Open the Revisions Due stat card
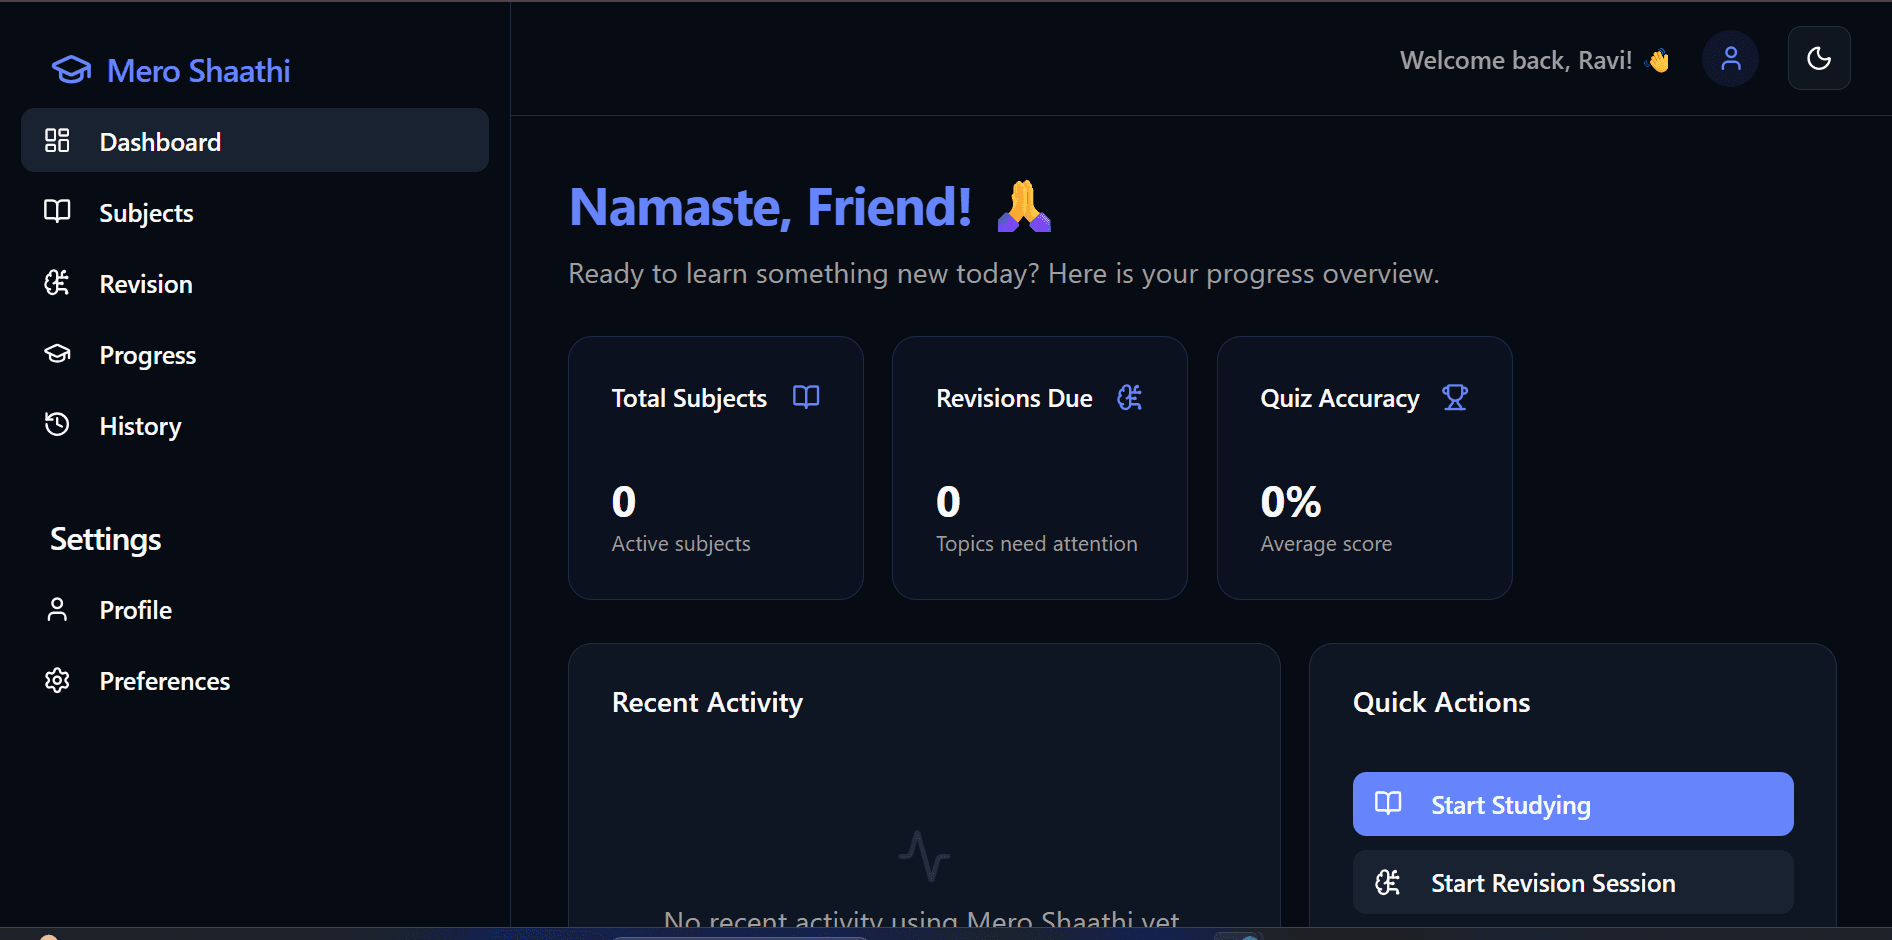This screenshot has width=1892, height=940. pos(1040,468)
